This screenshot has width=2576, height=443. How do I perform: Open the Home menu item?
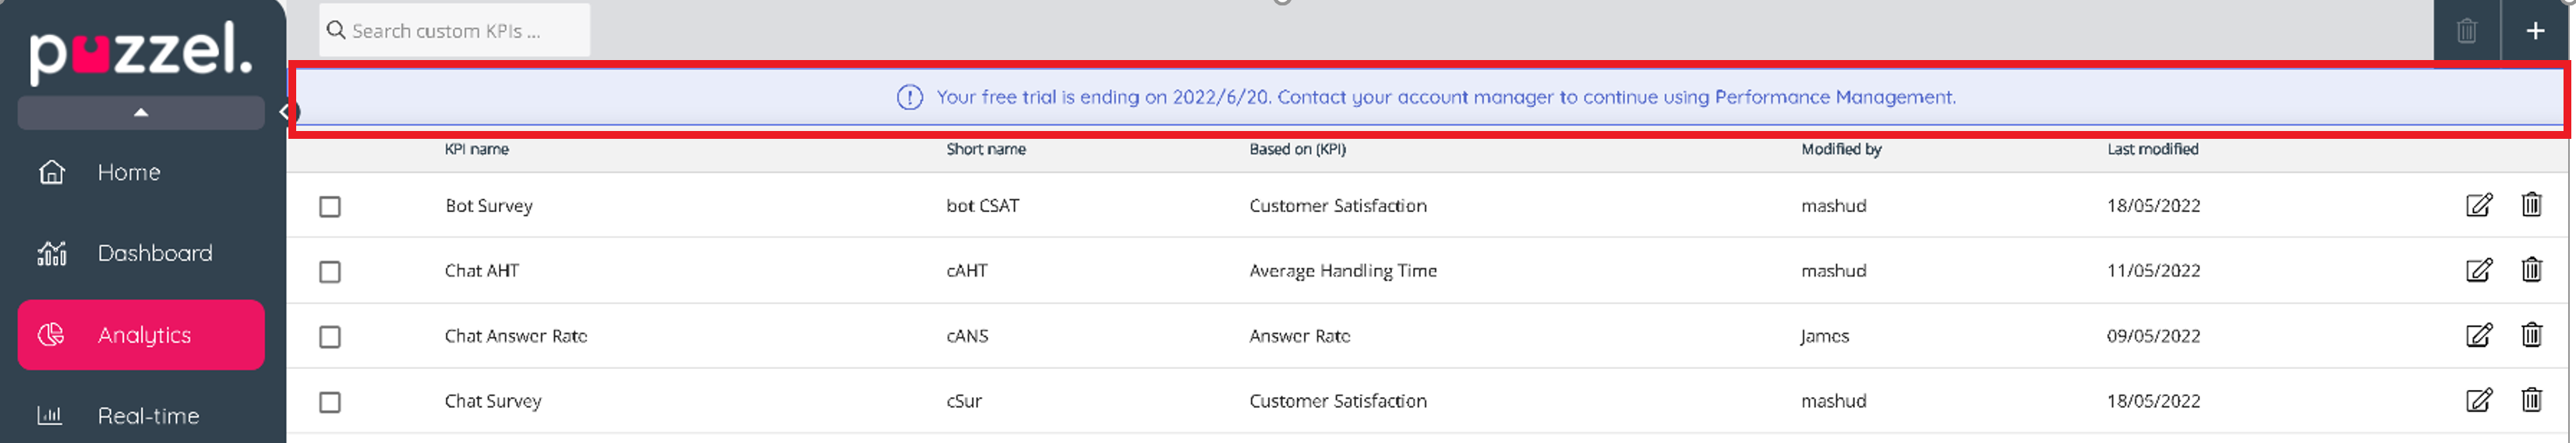(128, 172)
